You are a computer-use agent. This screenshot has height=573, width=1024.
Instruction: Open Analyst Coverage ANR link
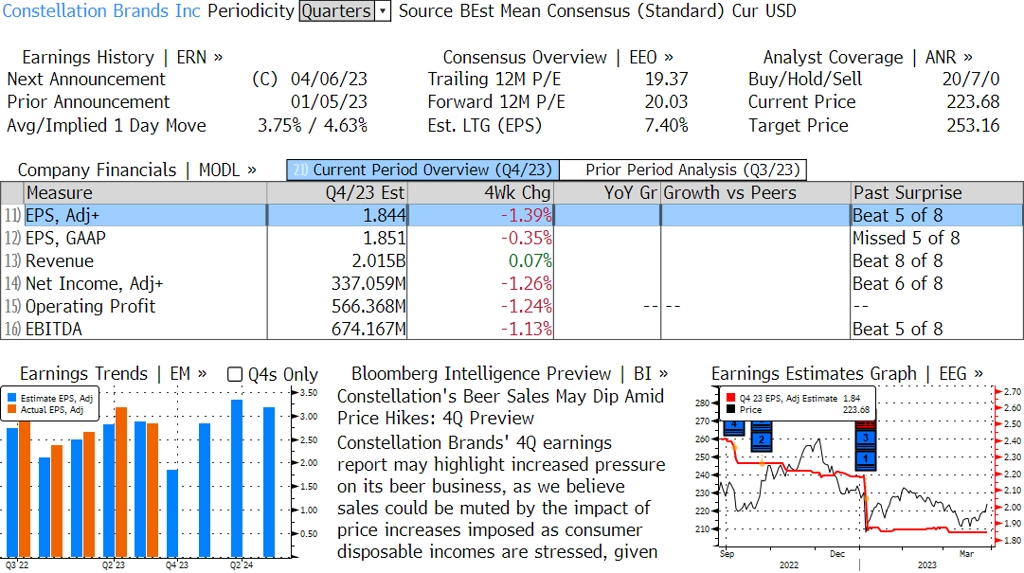tap(867, 57)
